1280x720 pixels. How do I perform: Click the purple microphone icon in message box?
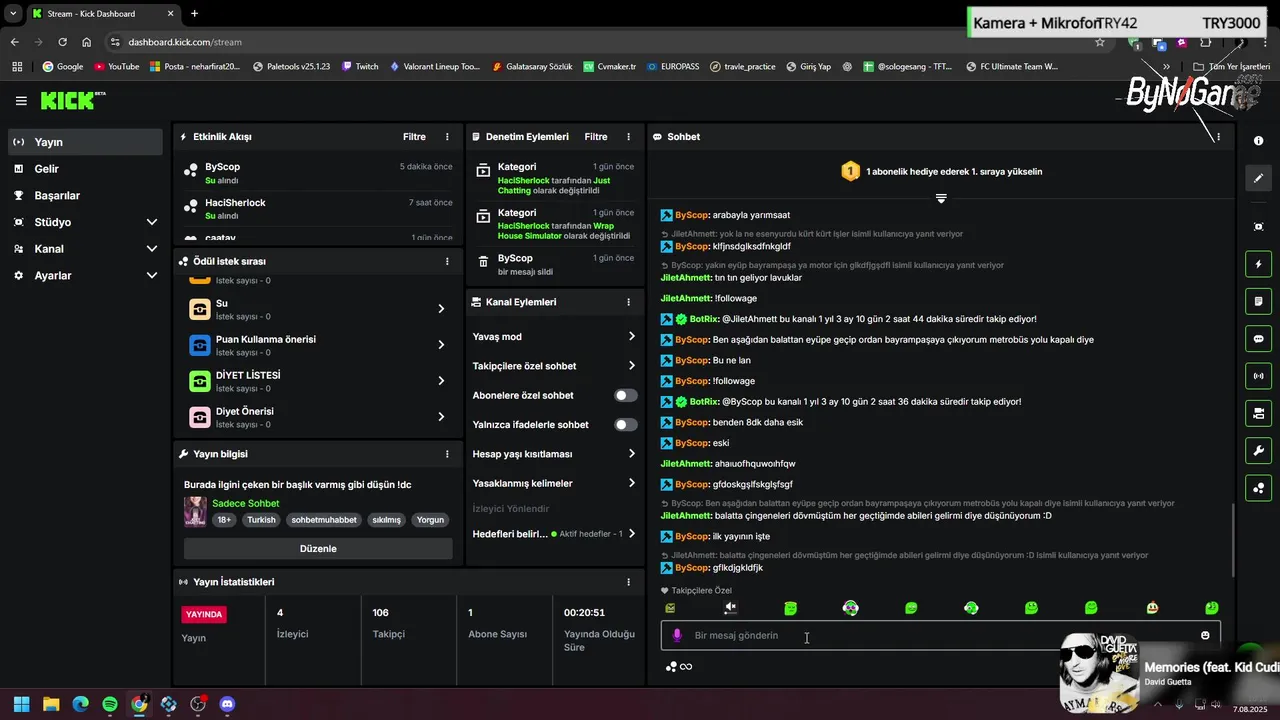[677, 635]
